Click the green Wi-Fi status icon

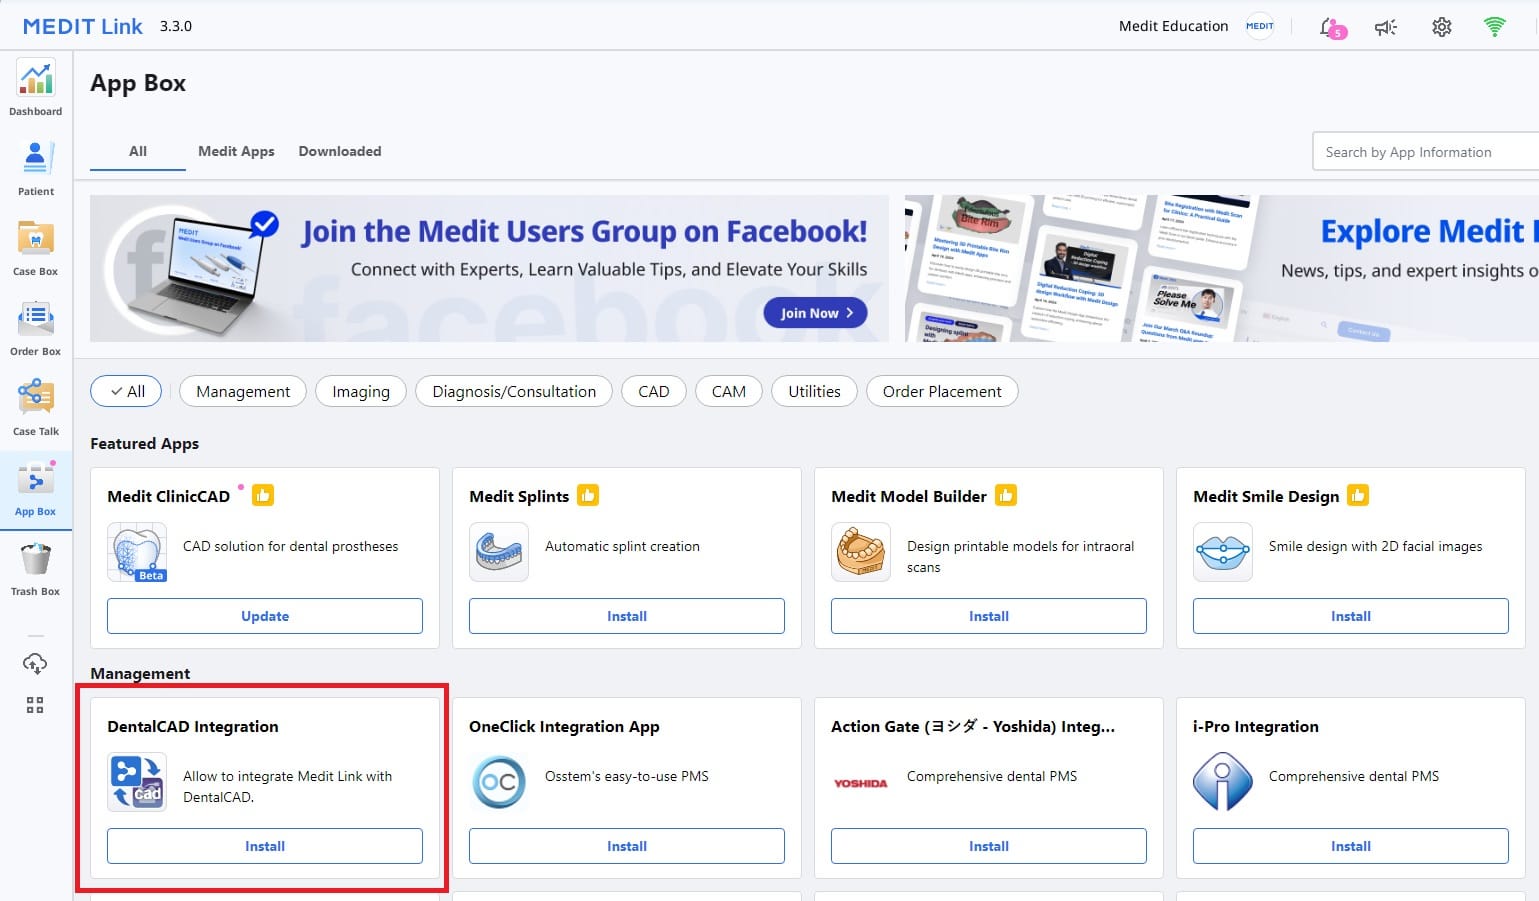tap(1495, 27)
